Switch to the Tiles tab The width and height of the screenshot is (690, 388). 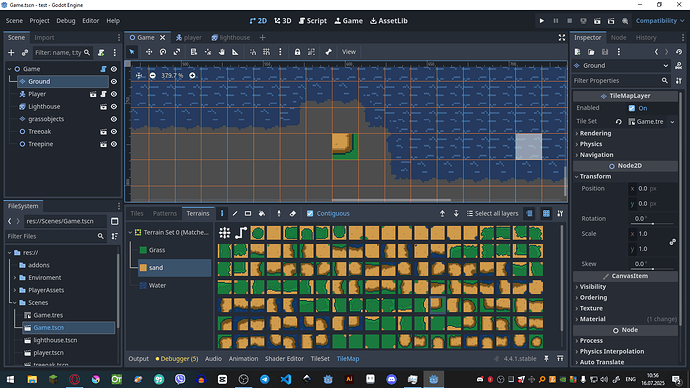coord(137,213)
